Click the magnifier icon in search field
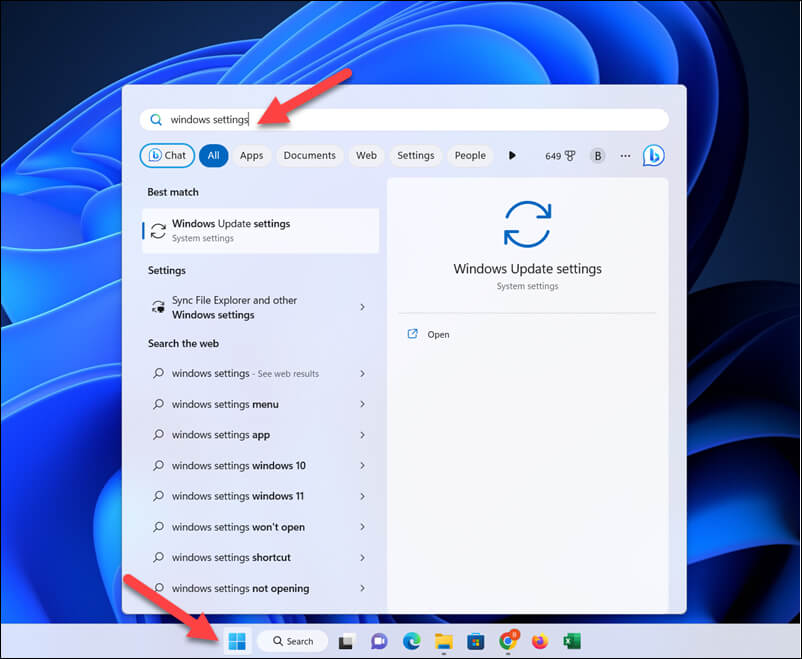 coord(156,120)
